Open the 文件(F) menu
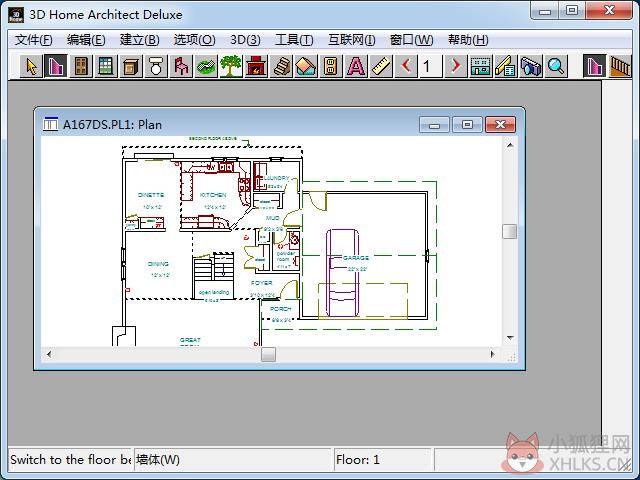Image resolution: width=640 pixels, height=480 pixels. (x=34, y=40)
